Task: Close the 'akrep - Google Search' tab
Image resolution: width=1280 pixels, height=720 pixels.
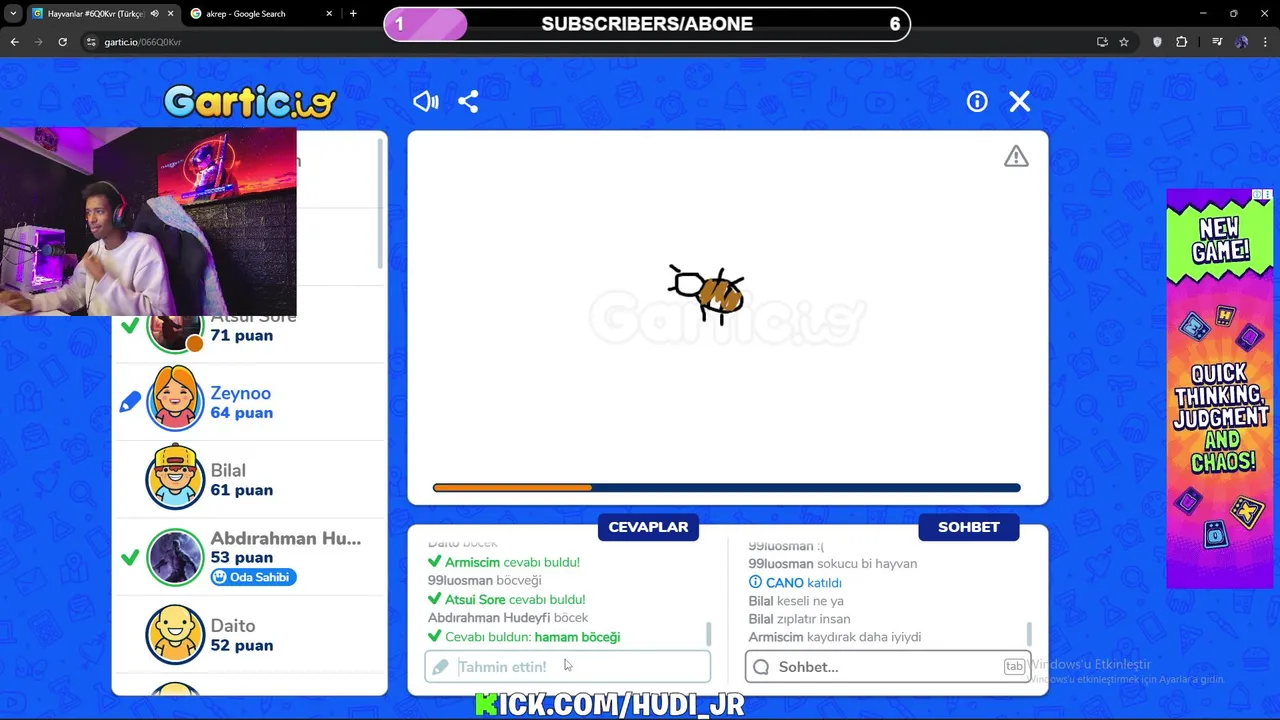Action: point(329,14)
